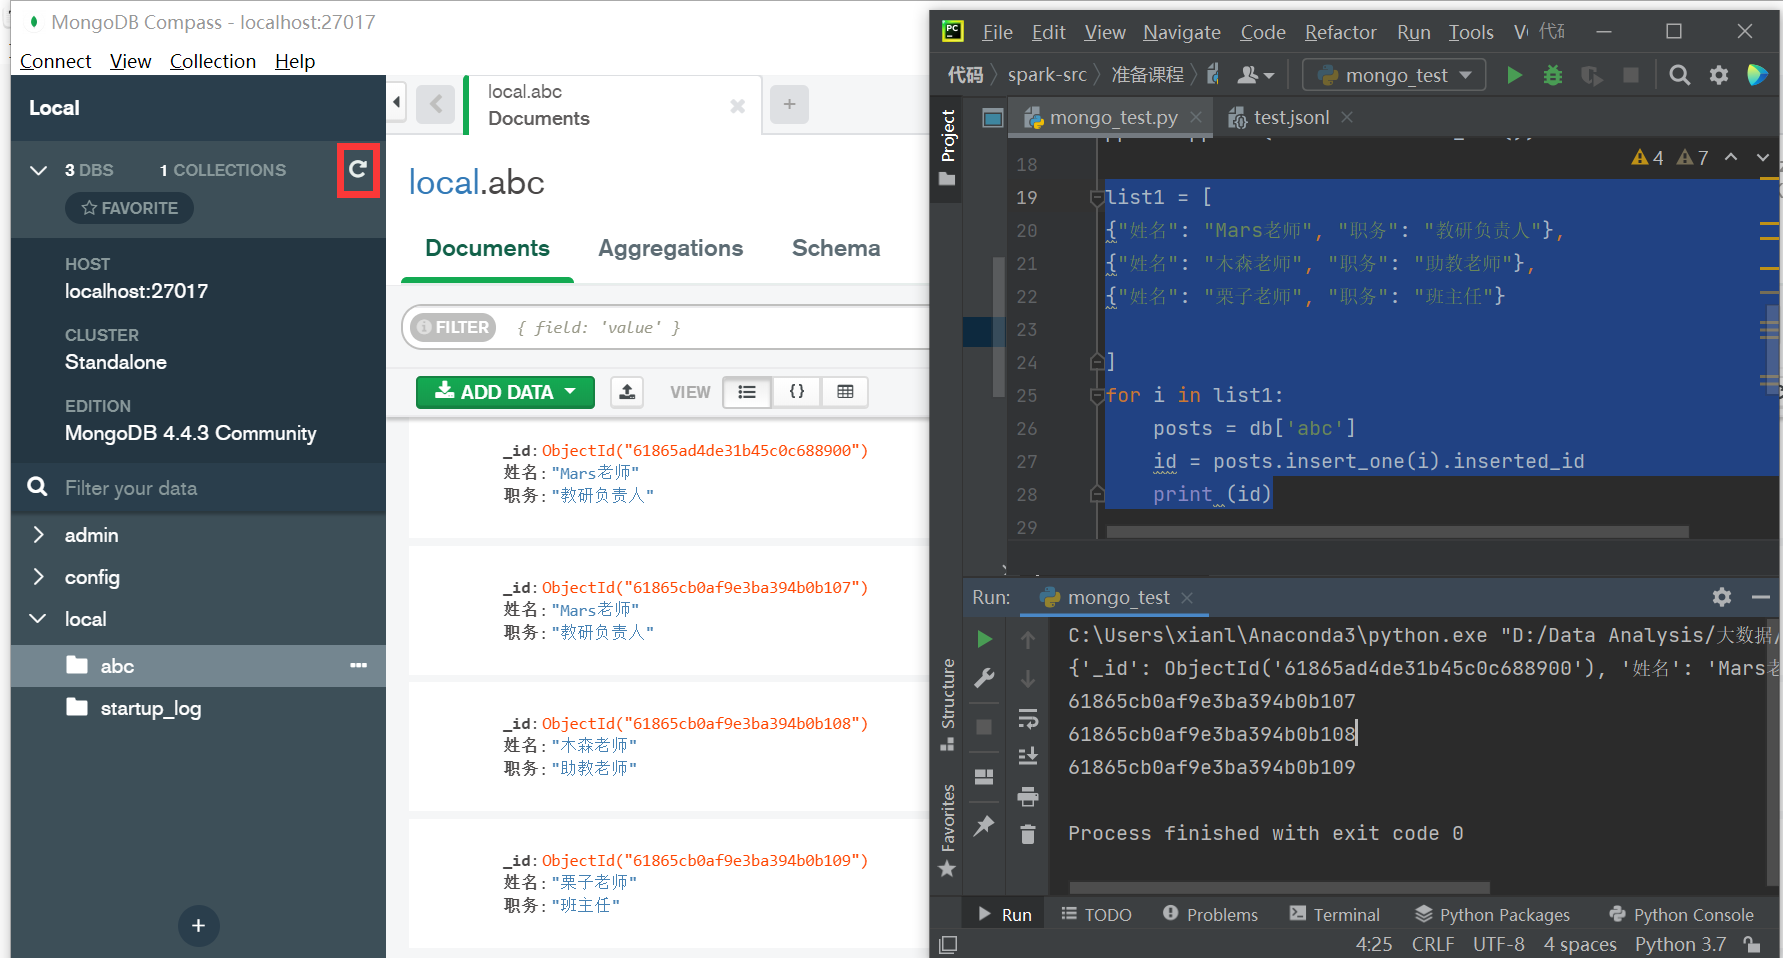1783x958 pixels.
Task: Open the Aggregations tab
Action: tap(671, 248)
